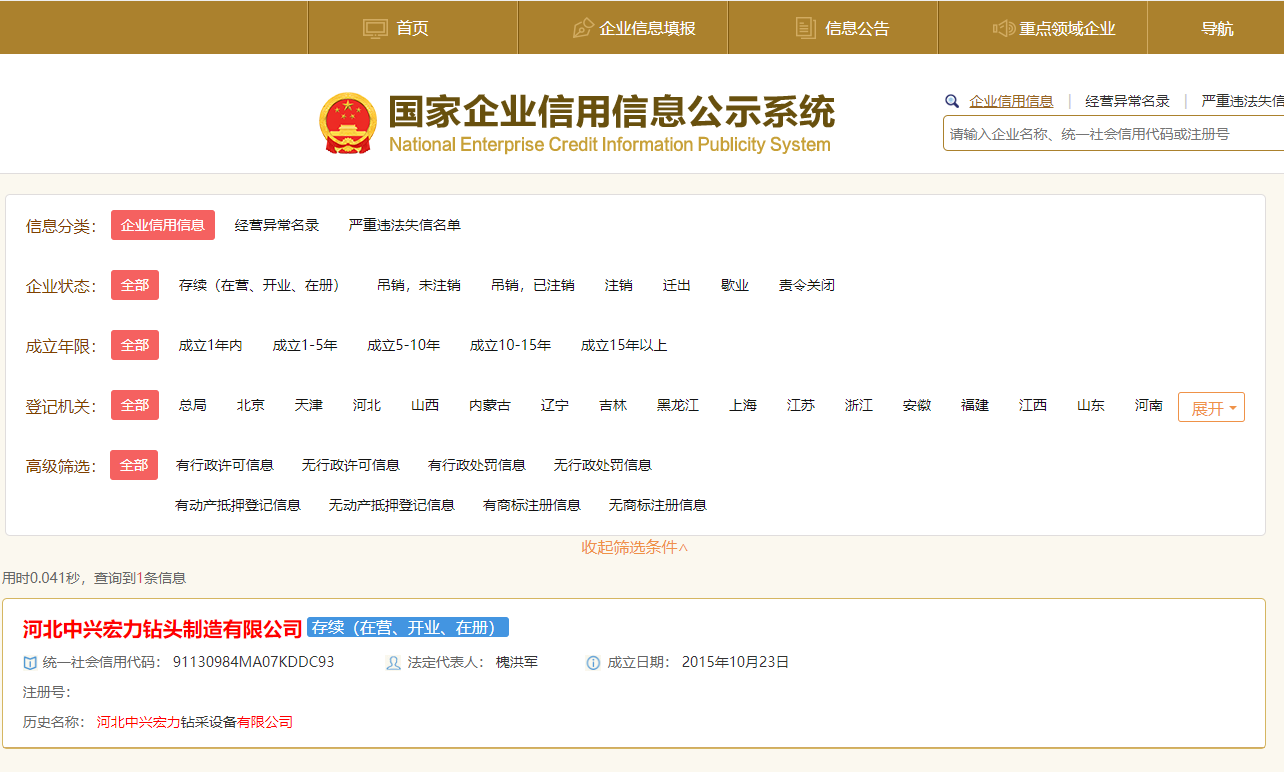Filter 登记机关 by 河北
Viewport: 1284px width, 772px height.
click(x=367, y=405)
